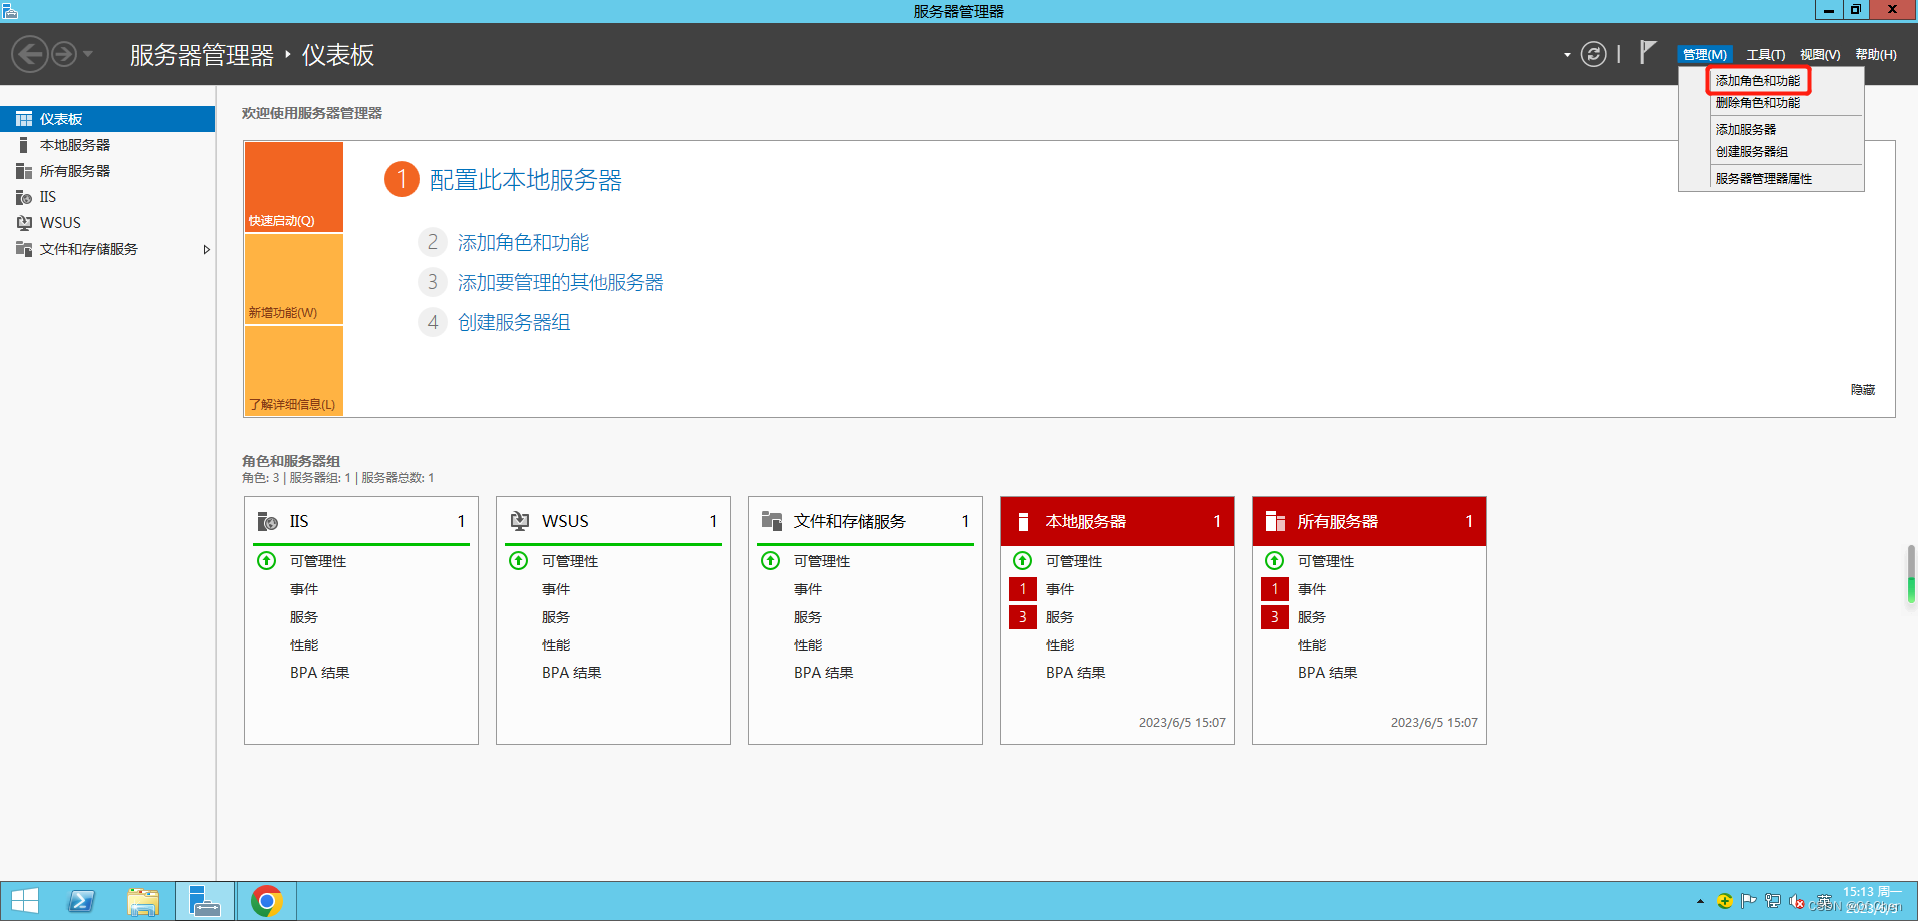Screen dimensions: 1918x921
Task: Open BPA 结果 in the WSUS tile
Action: (x=571, y=673)
